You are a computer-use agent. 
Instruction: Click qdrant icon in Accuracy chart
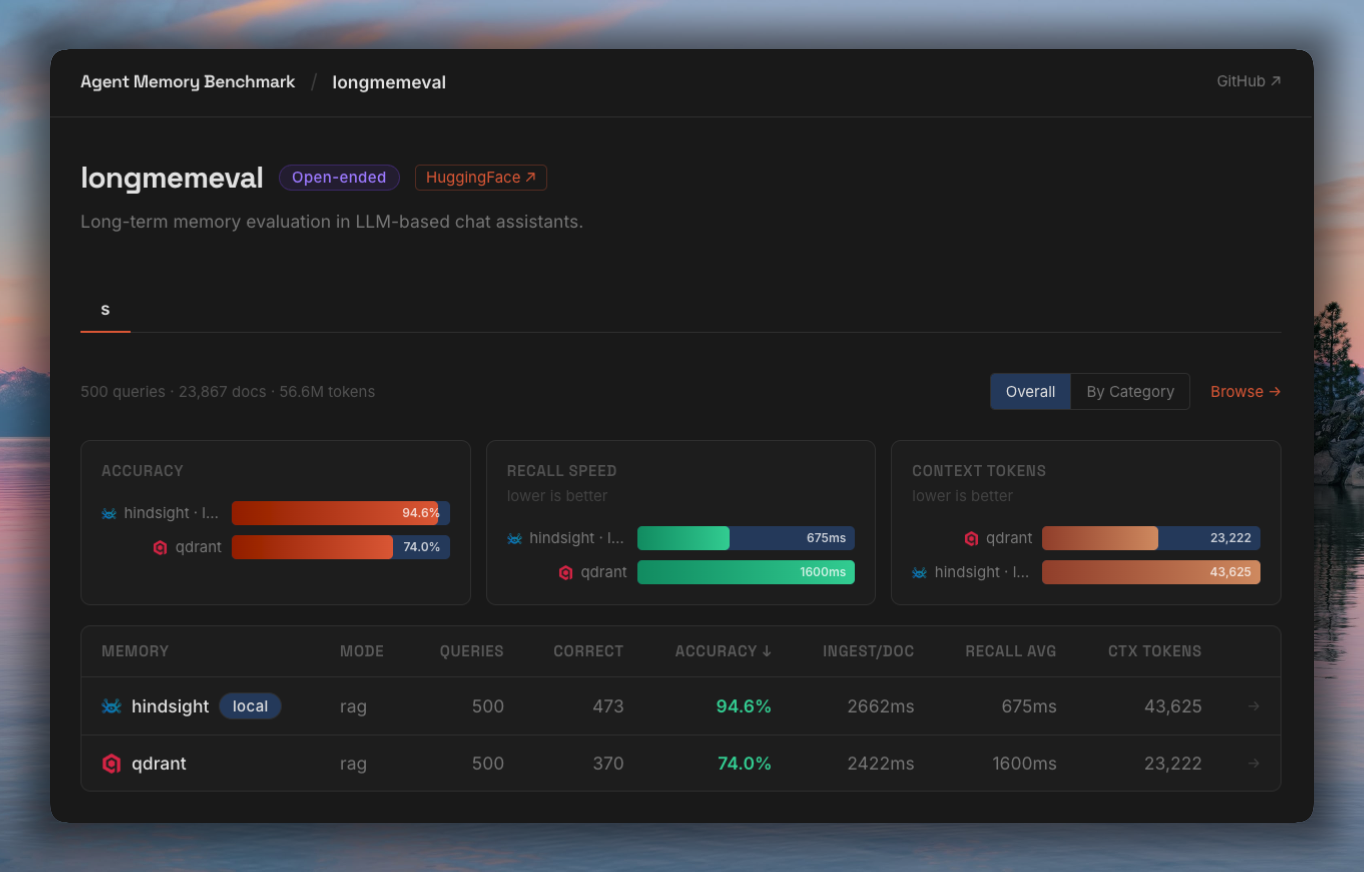(160, 547)
